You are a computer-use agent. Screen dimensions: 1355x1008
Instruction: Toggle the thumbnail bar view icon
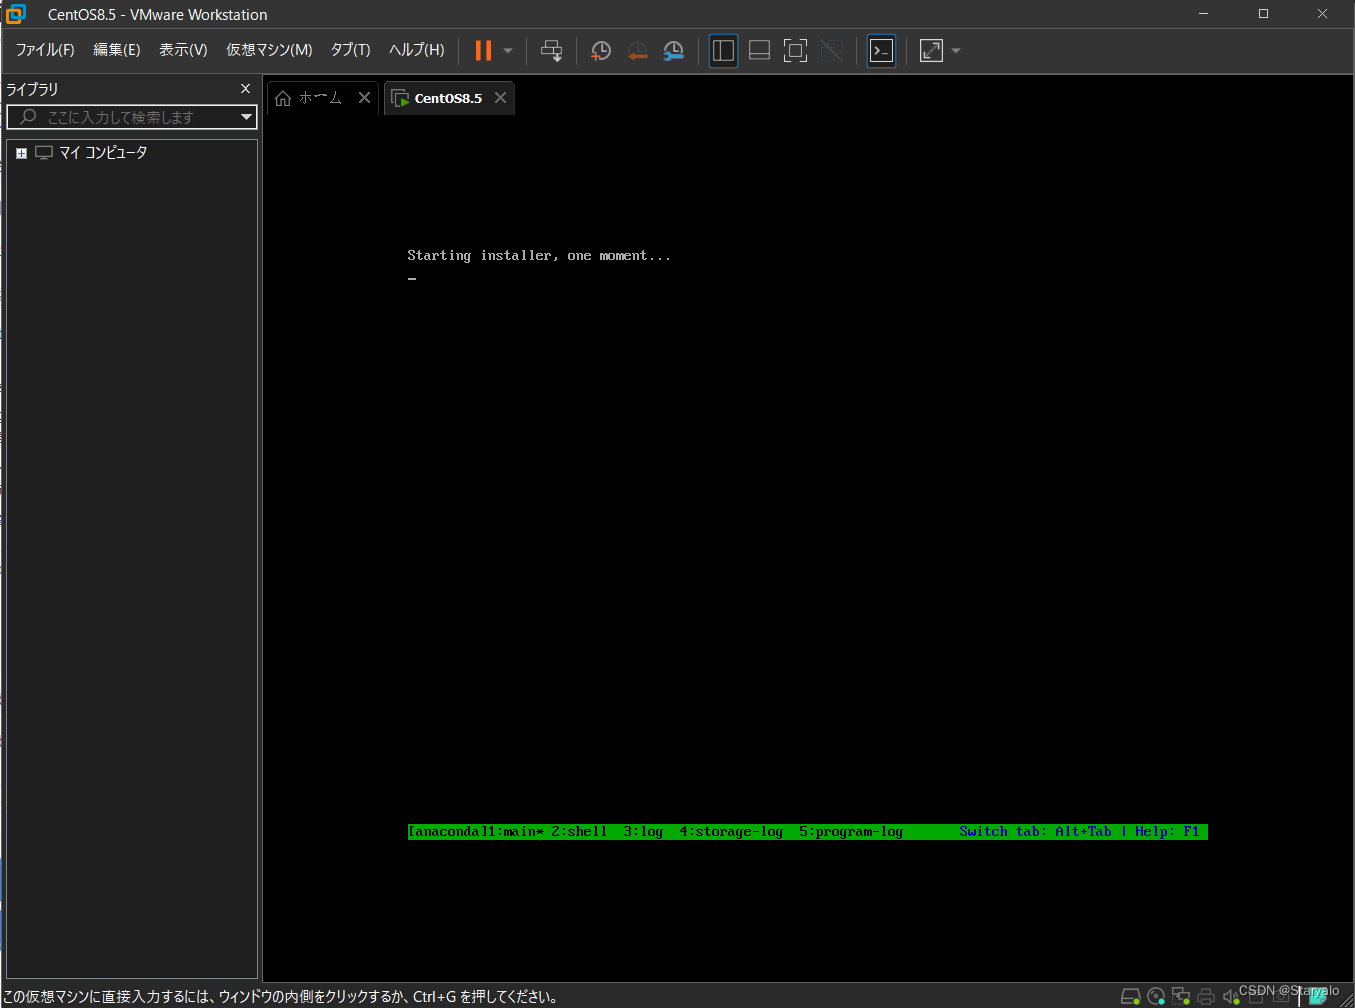point(759,50)
